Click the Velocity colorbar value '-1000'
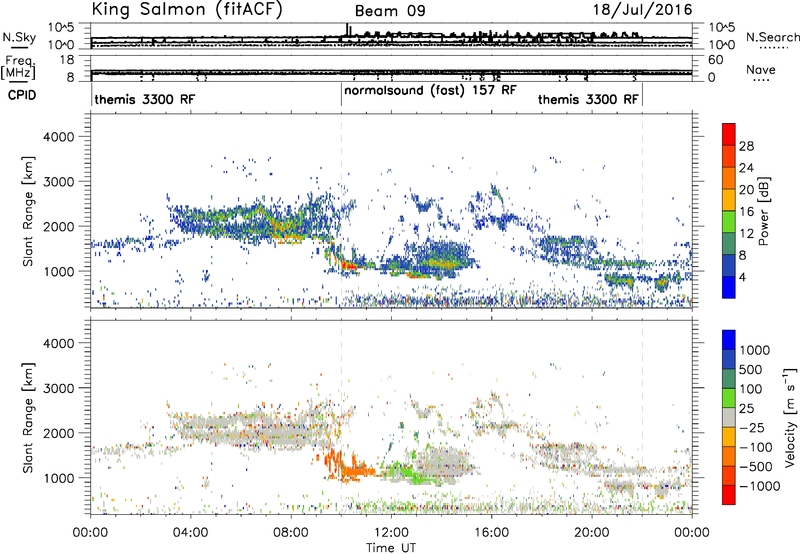The height and width of the screenshot is (554, 800). click(x=759, y=486)
